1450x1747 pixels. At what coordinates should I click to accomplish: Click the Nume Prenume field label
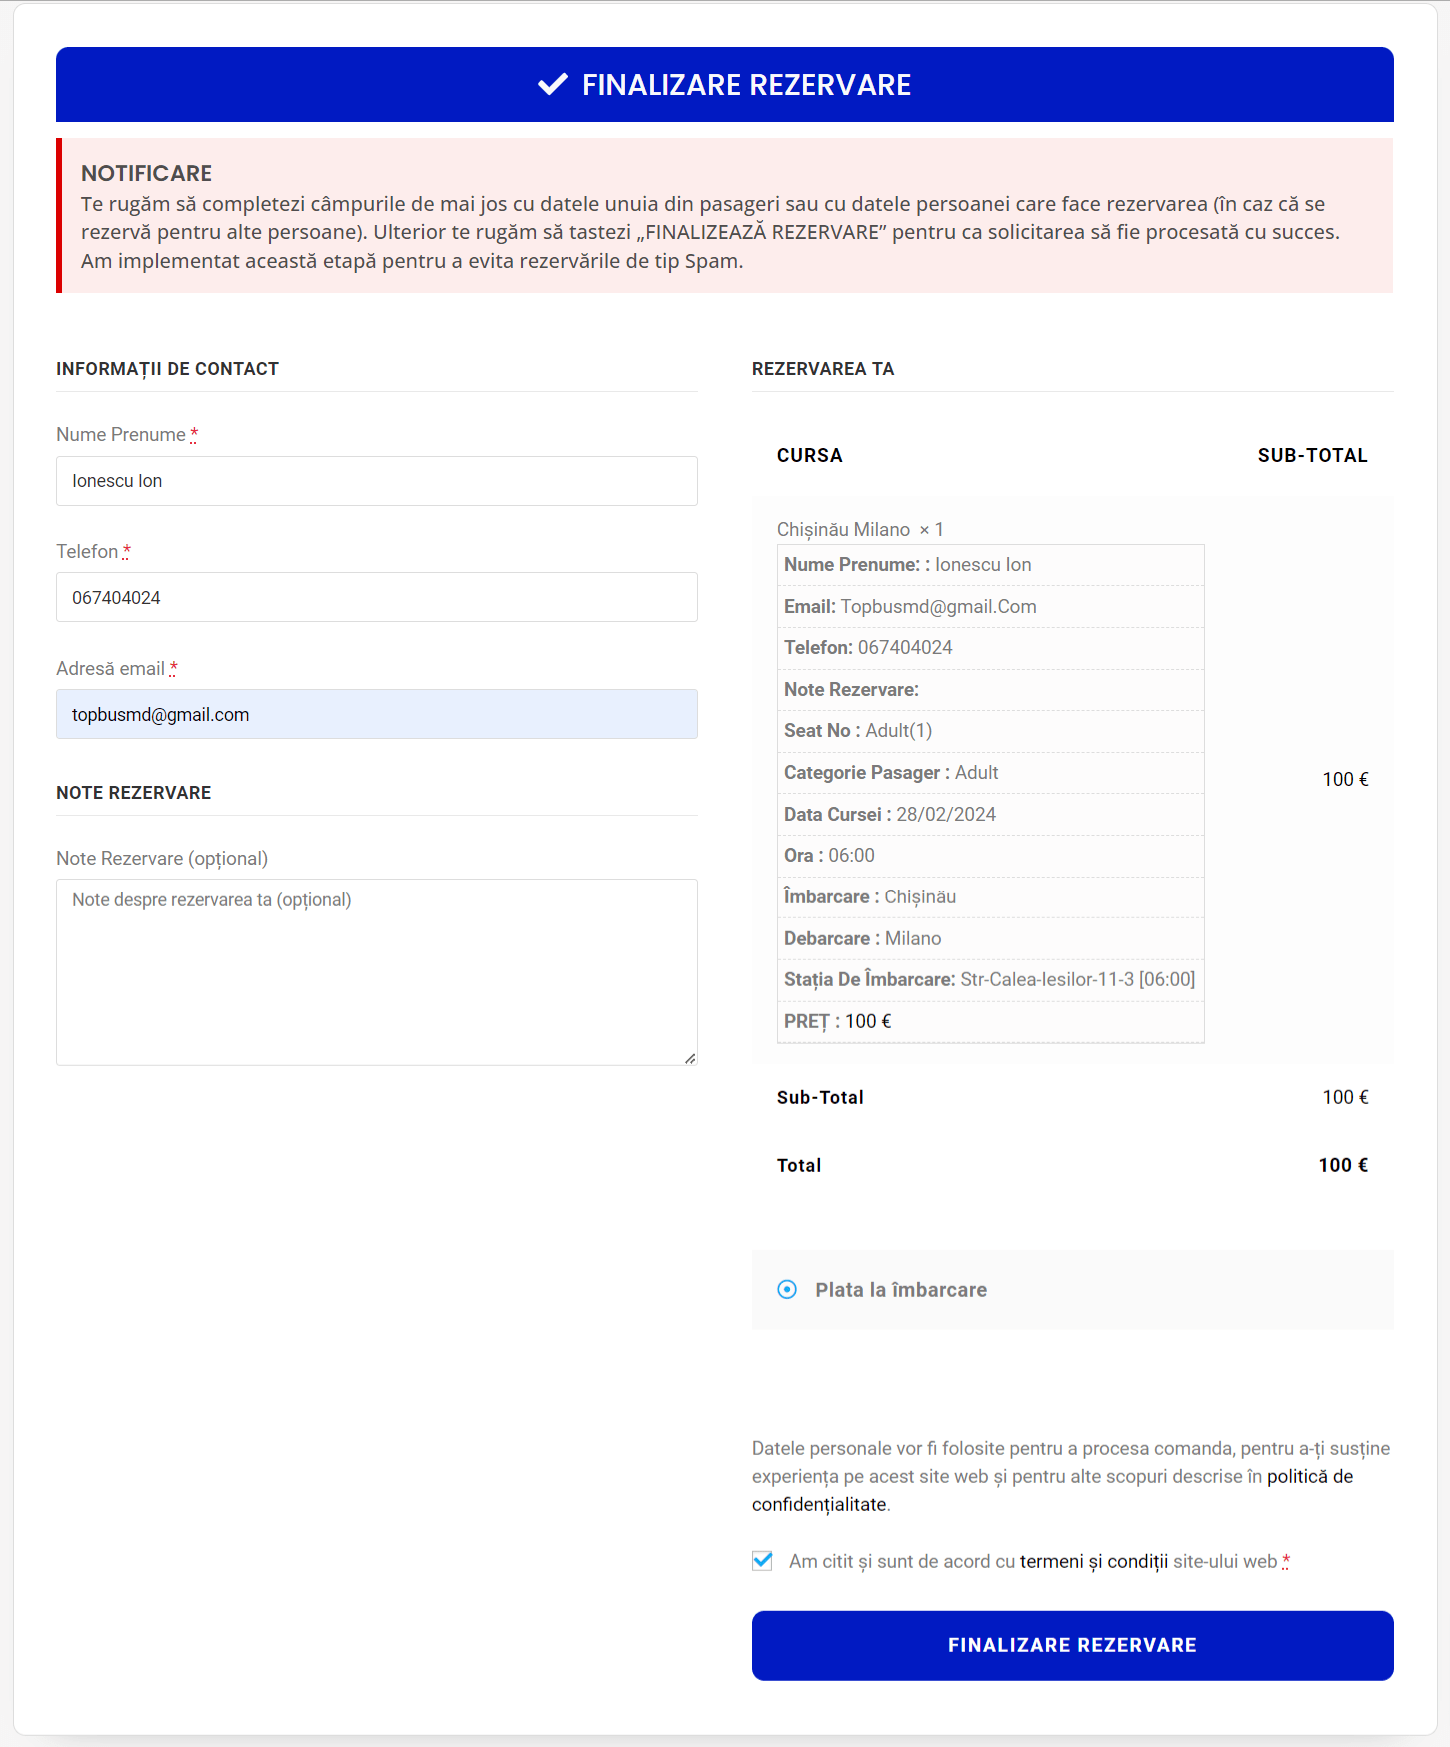click(121, 435)
